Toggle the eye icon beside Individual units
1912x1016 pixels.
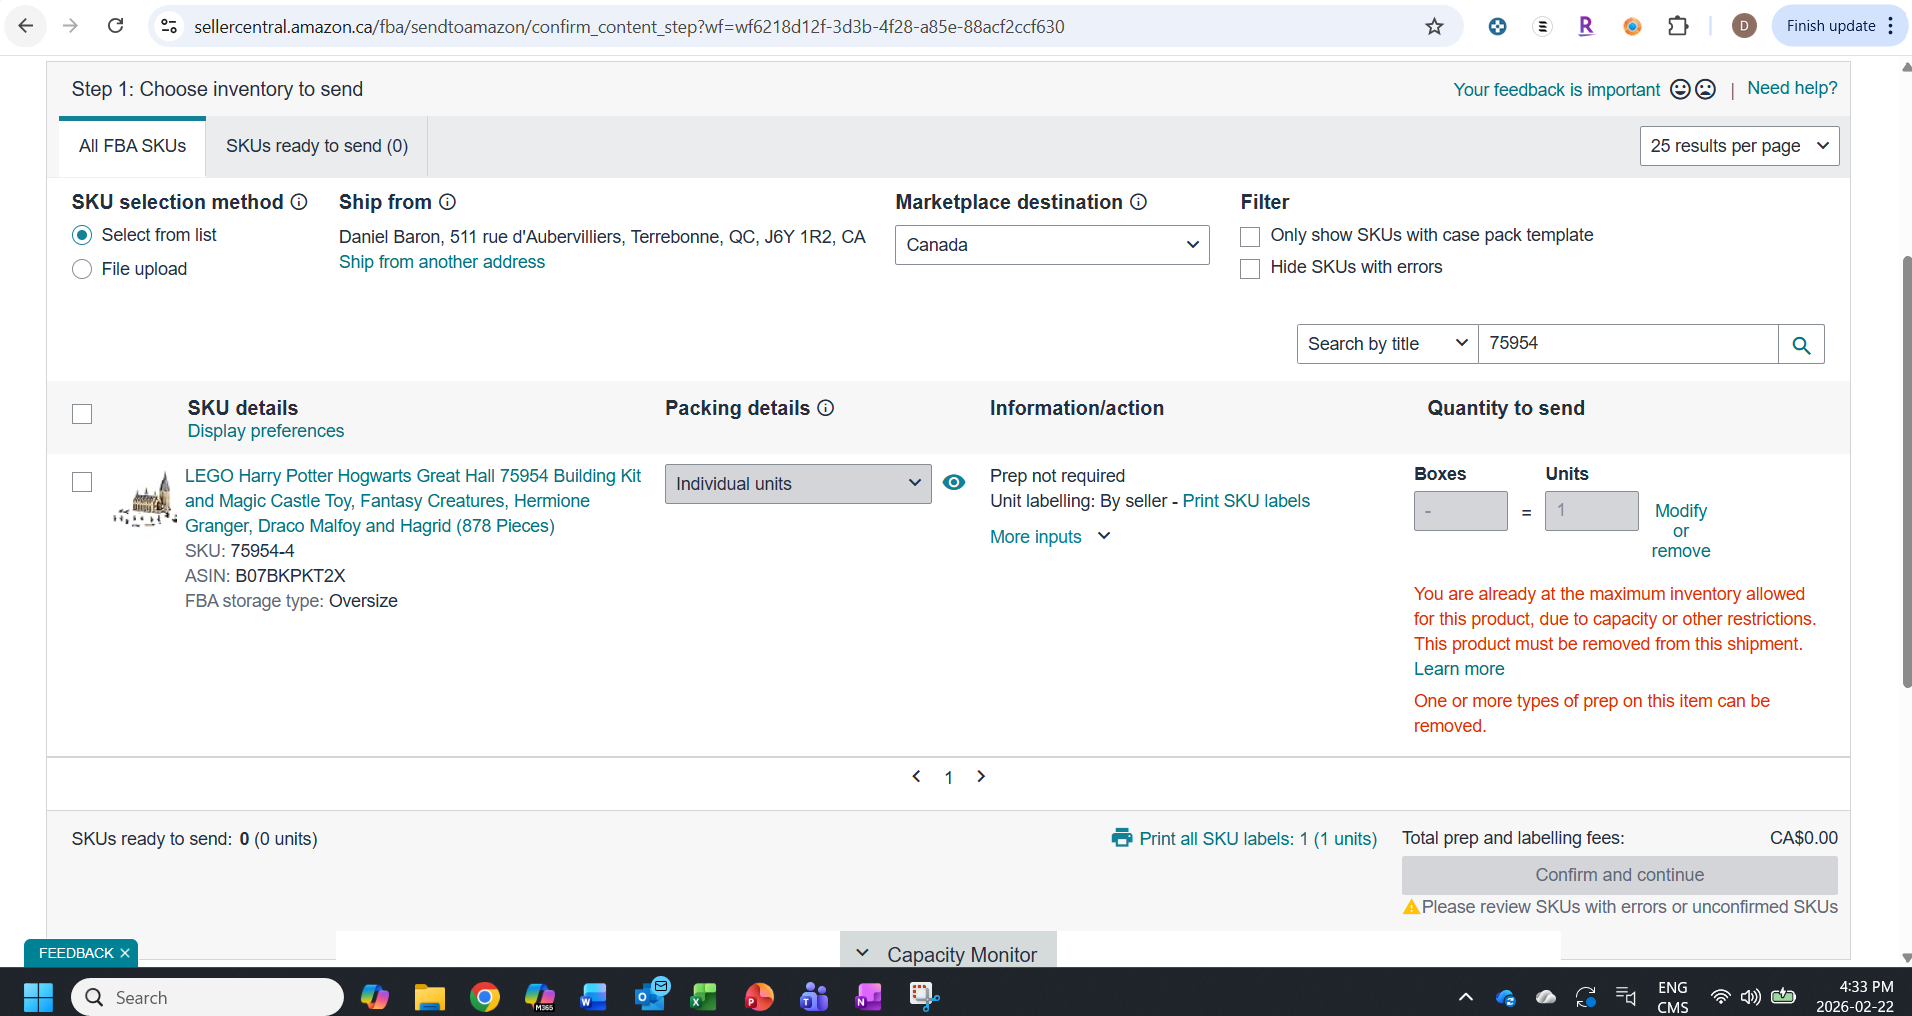(x=954, y=483)
